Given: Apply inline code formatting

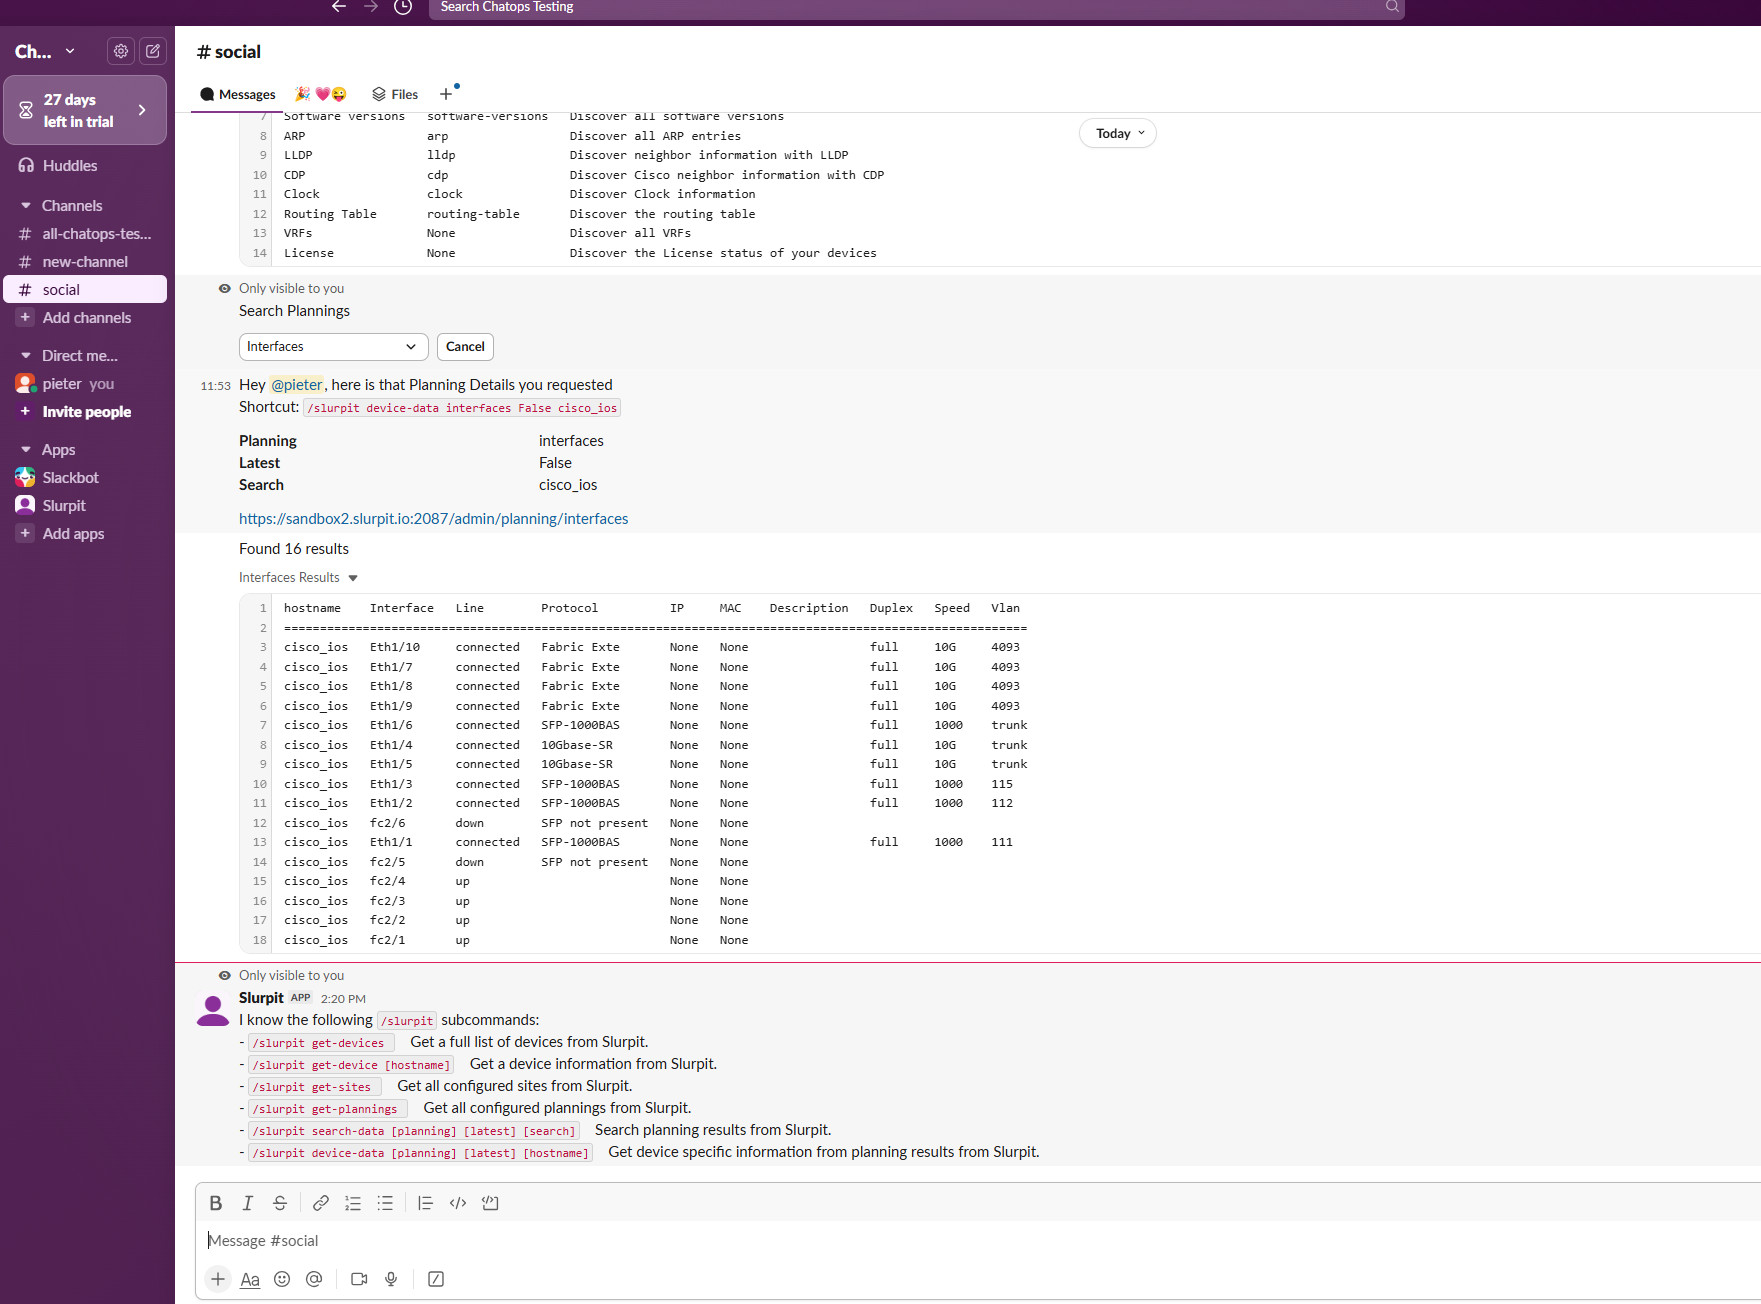Looking at the screenshot, I should click(x=458, y=1203).
